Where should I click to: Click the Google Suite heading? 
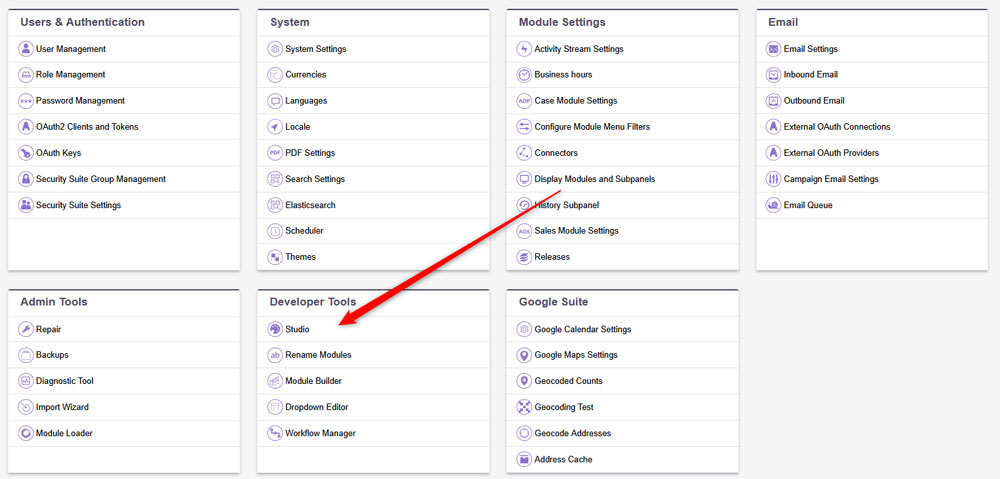pyautogui.click(x=554, y=302)
